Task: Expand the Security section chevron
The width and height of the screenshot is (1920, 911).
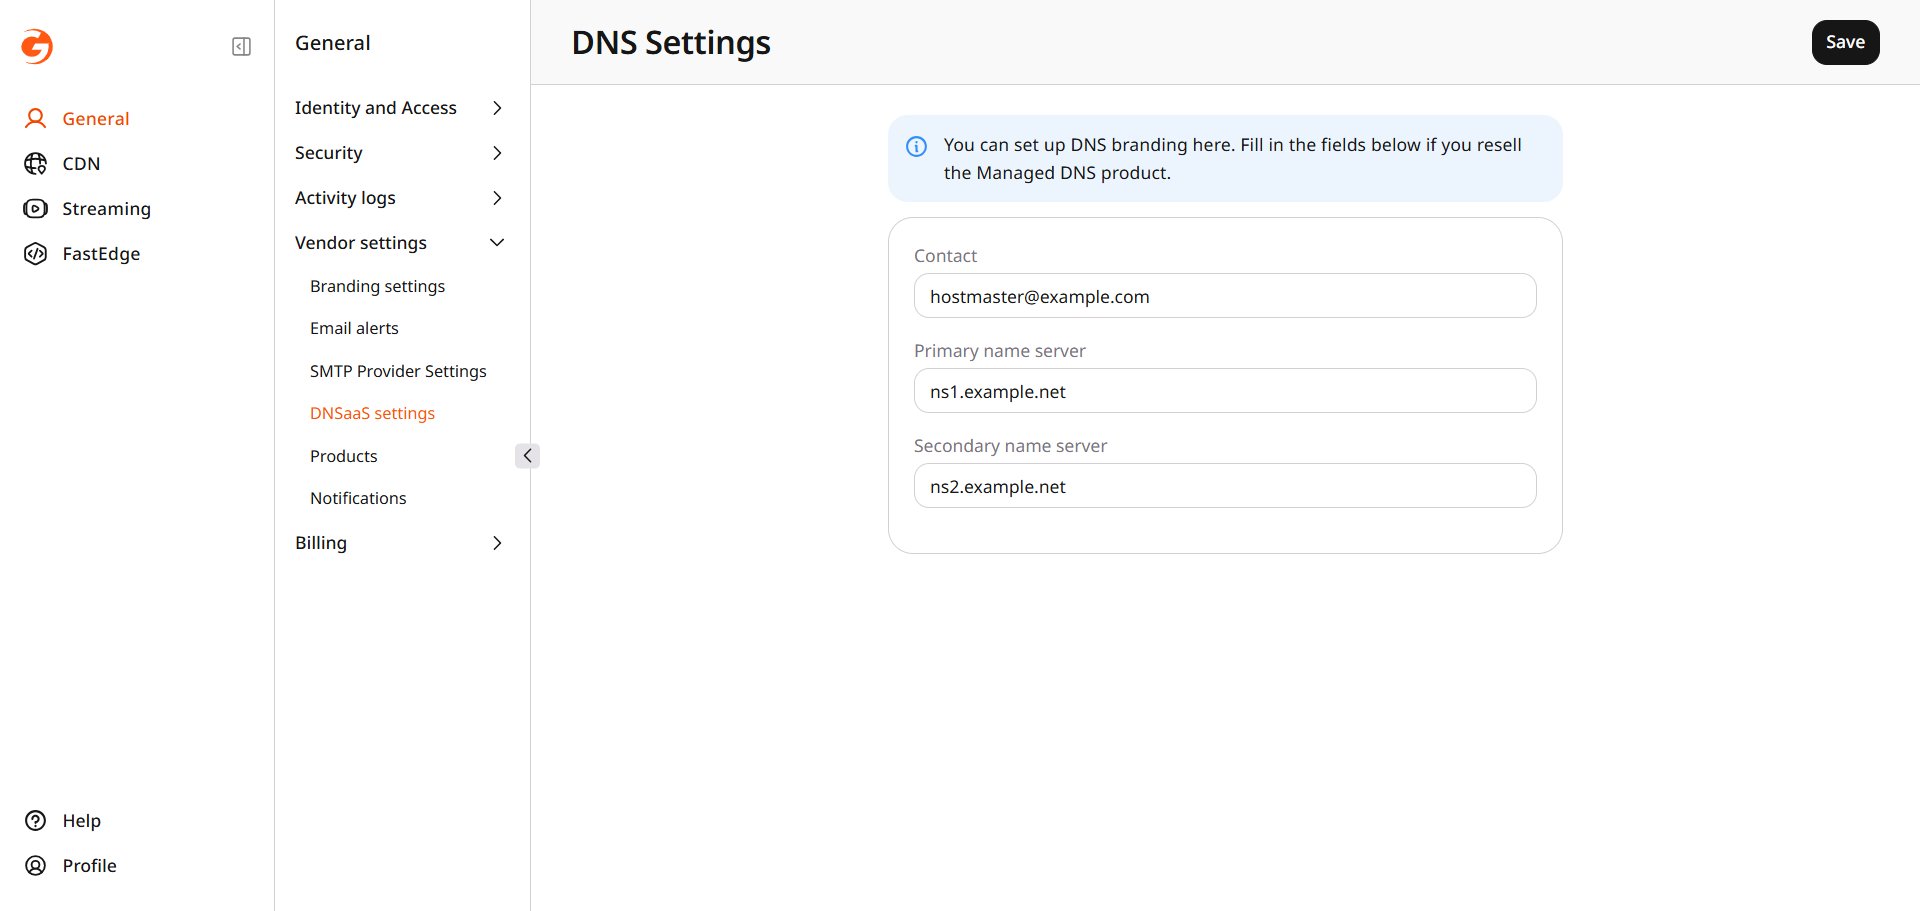Action: point(497,153)
